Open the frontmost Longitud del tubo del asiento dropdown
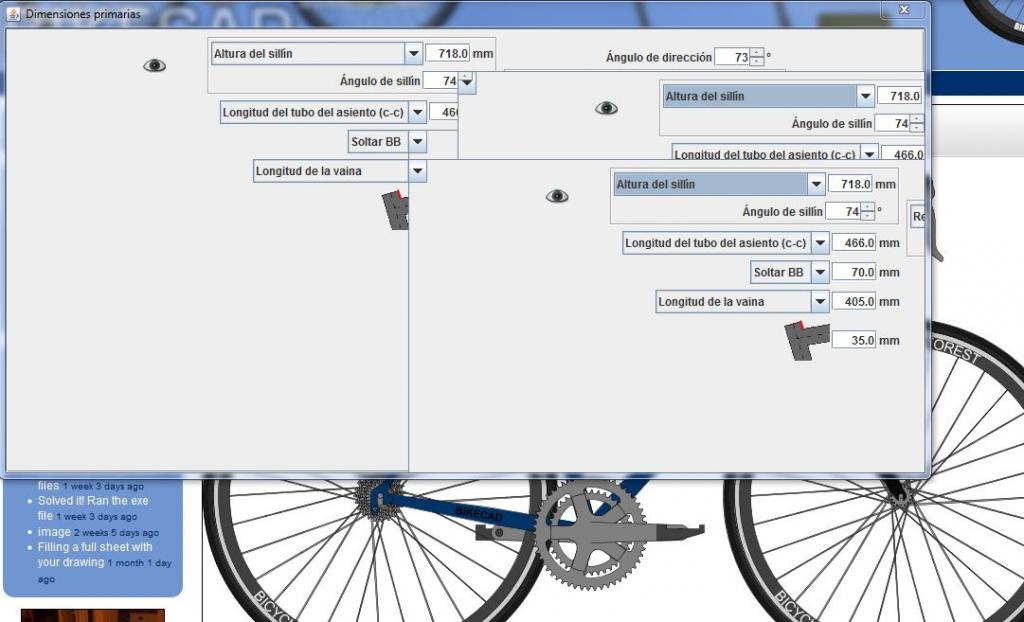 pyautogui.click(x=819, y=243)
